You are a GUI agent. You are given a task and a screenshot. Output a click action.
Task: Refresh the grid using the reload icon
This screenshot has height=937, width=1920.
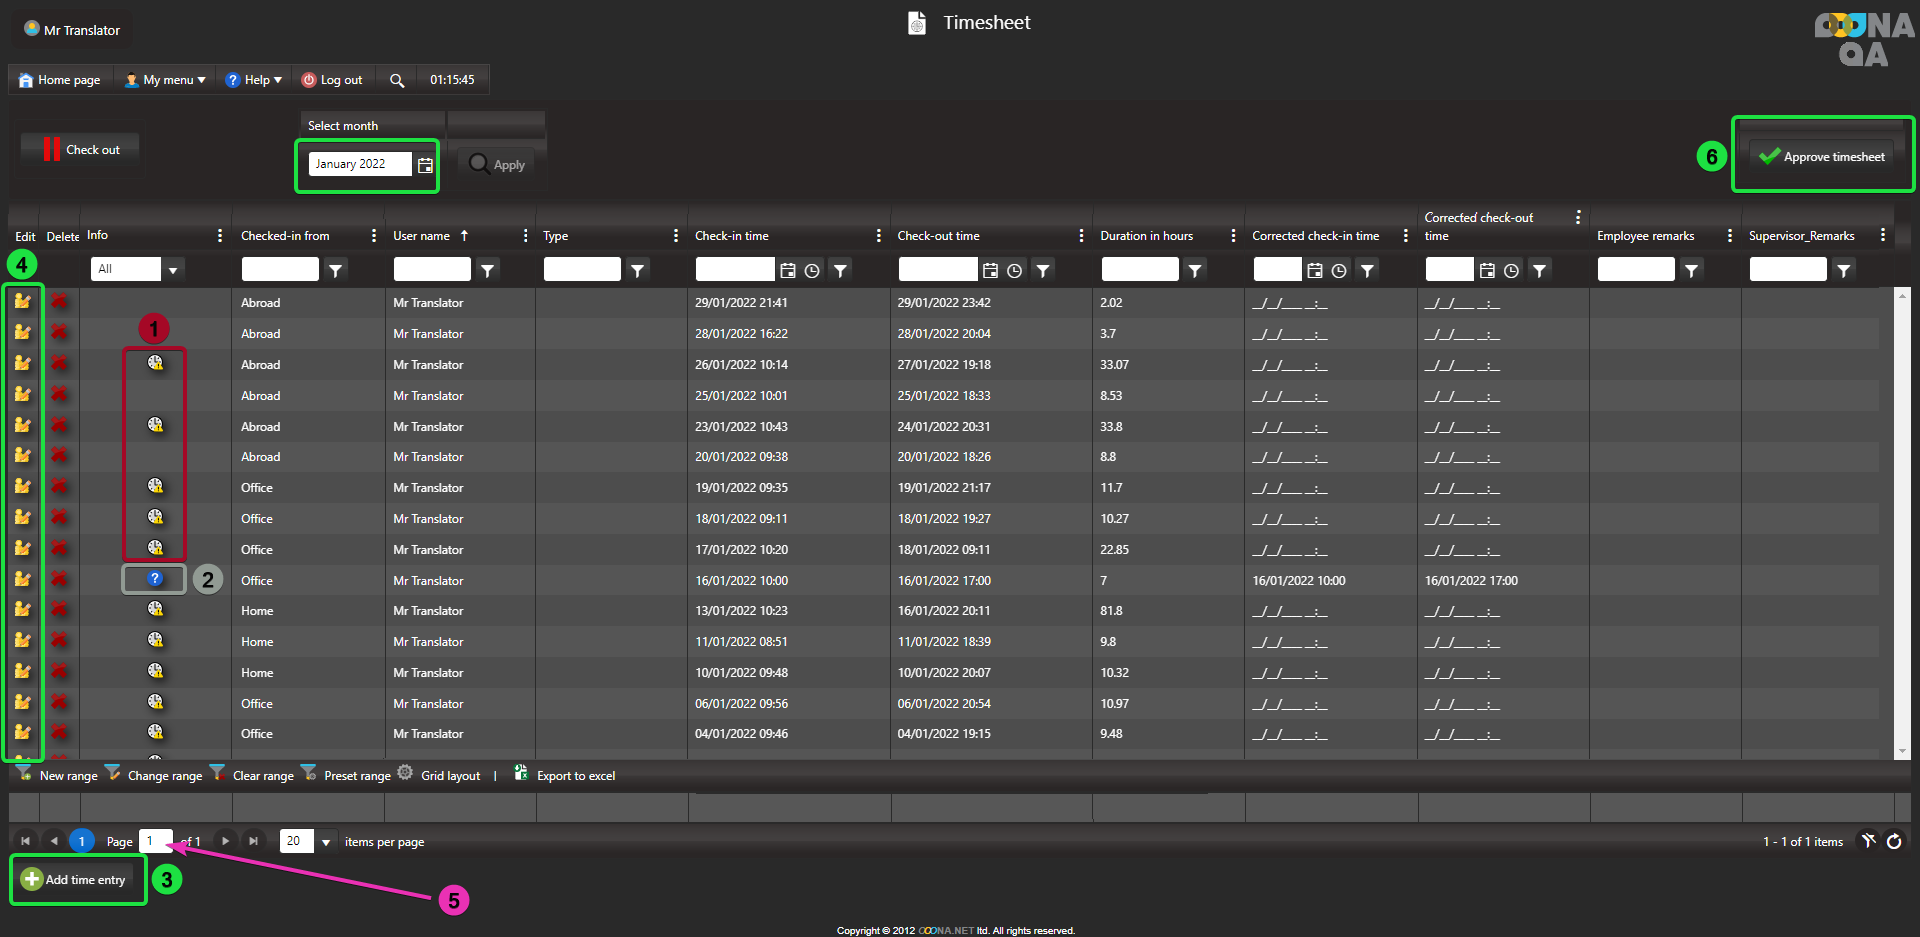(x=1894, y=841)
